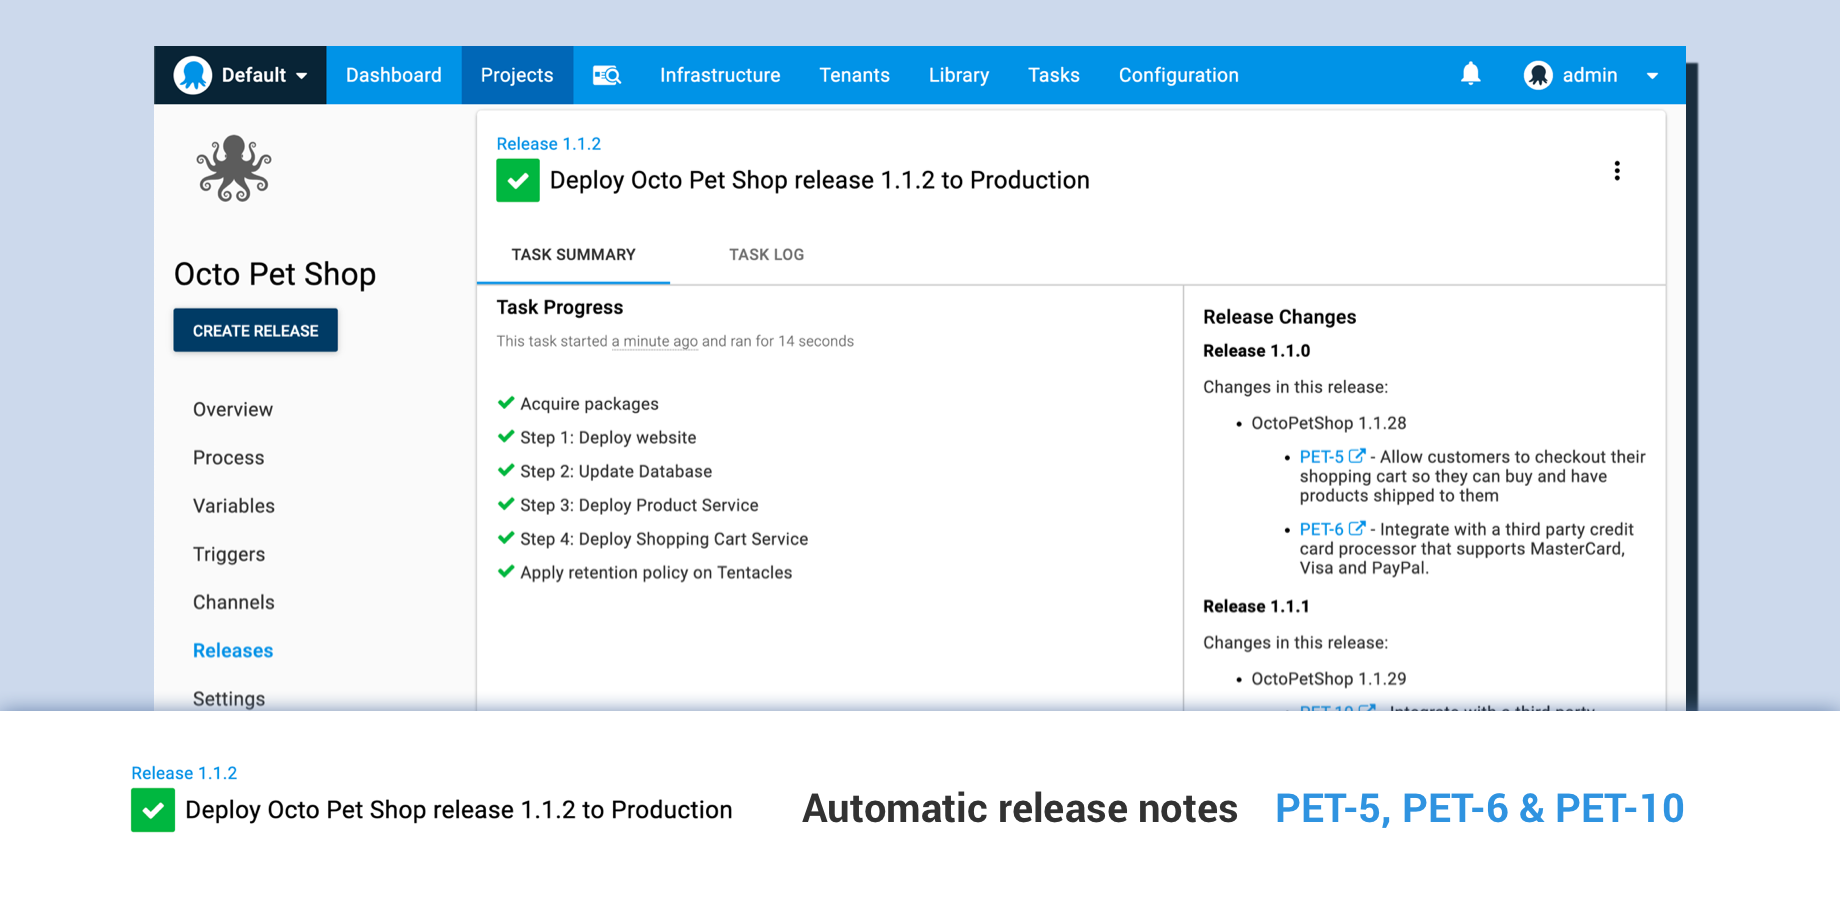Click the OctoPetShop 1.1.29 package entry

coord(1329,679)
